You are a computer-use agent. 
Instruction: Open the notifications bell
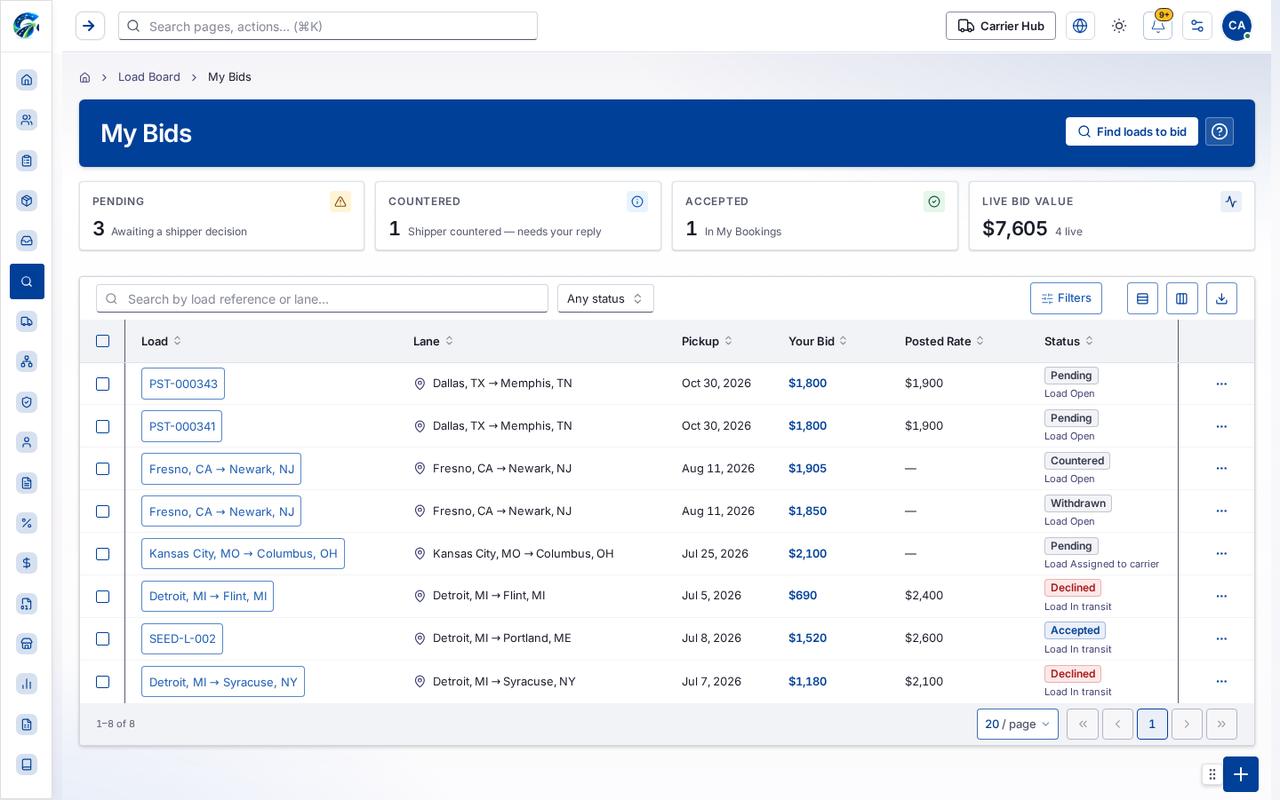(1158, 26)
